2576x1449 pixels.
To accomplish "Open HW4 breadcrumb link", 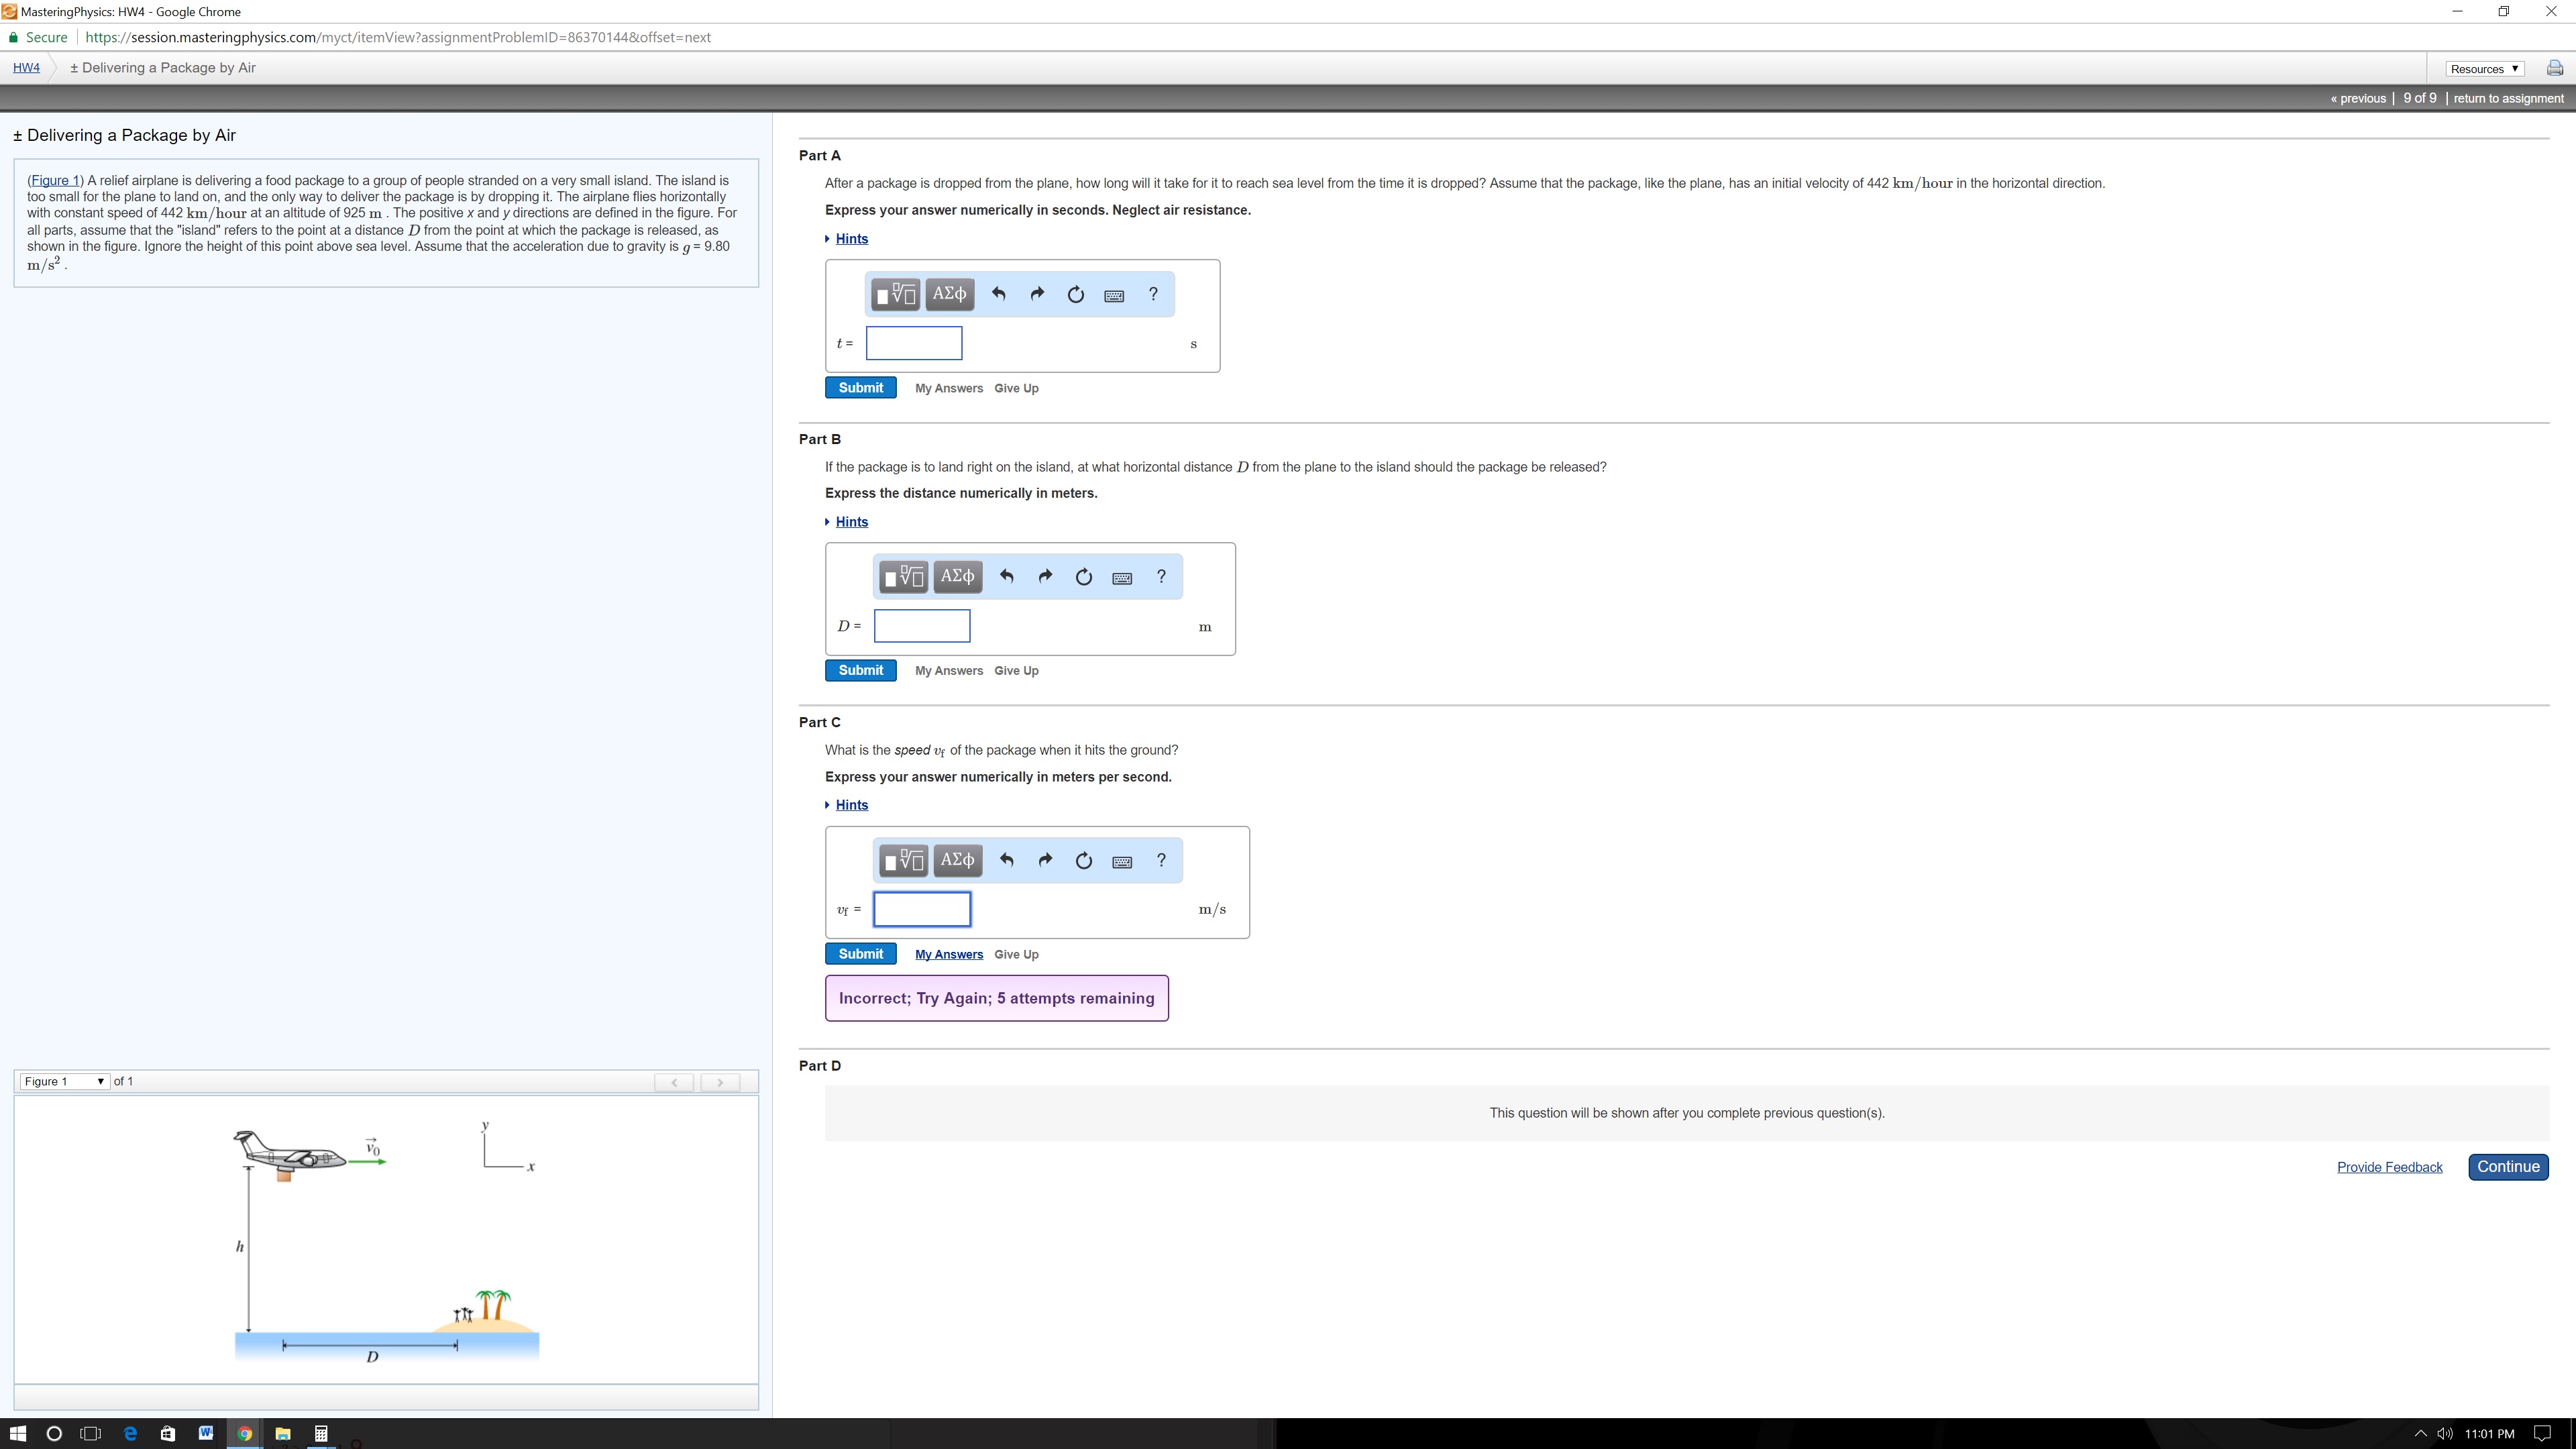I will 26,68.
